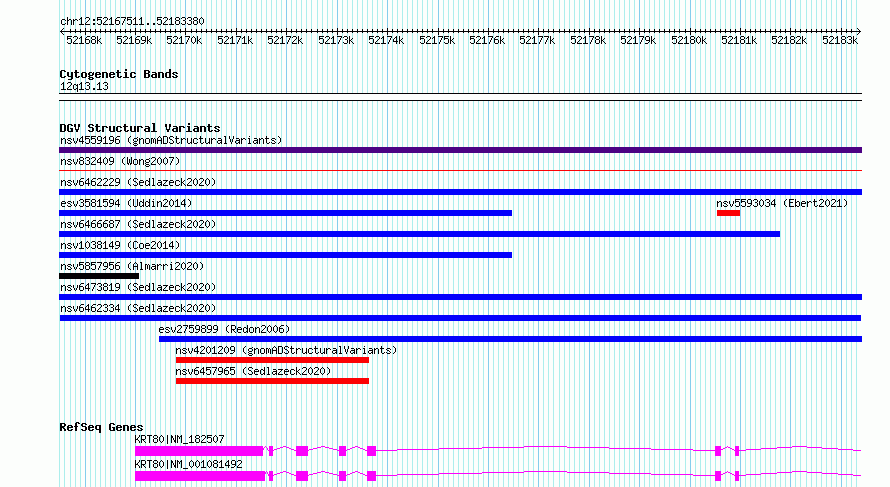
Task: Click the 52179k ruler tick label
Action: 638,40
